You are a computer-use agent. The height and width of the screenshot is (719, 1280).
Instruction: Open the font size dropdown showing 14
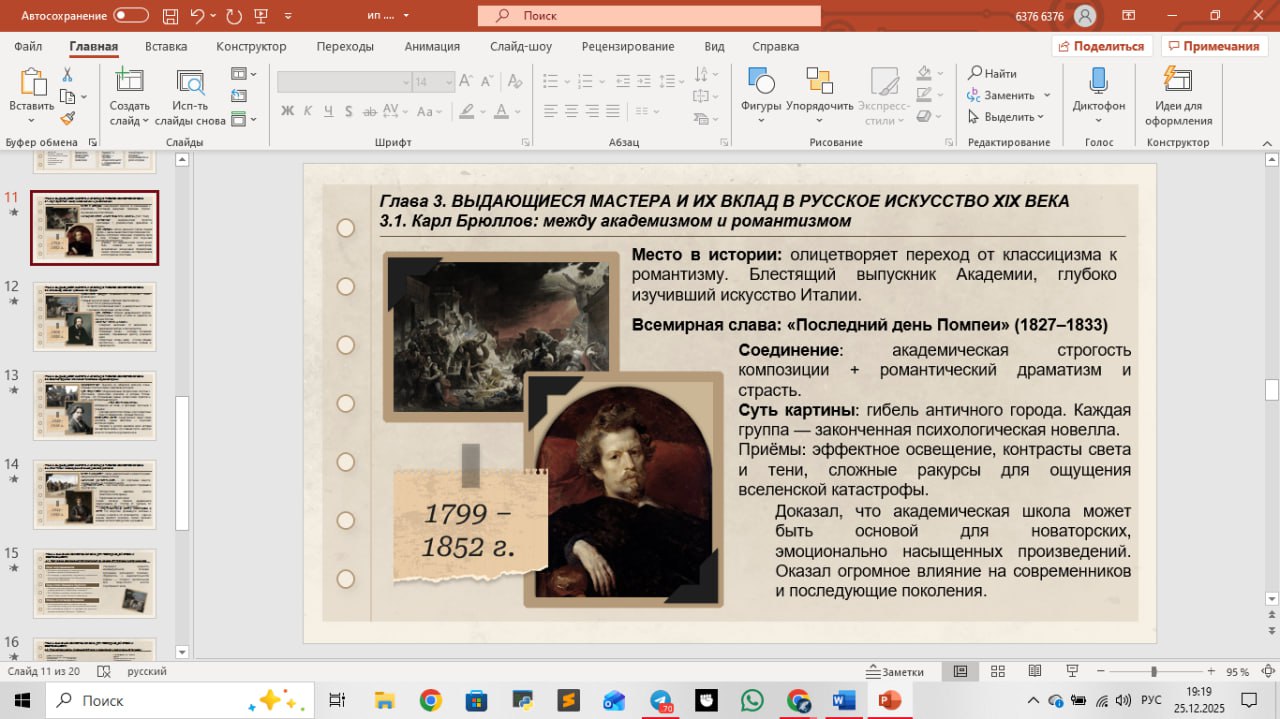[449, 82]
